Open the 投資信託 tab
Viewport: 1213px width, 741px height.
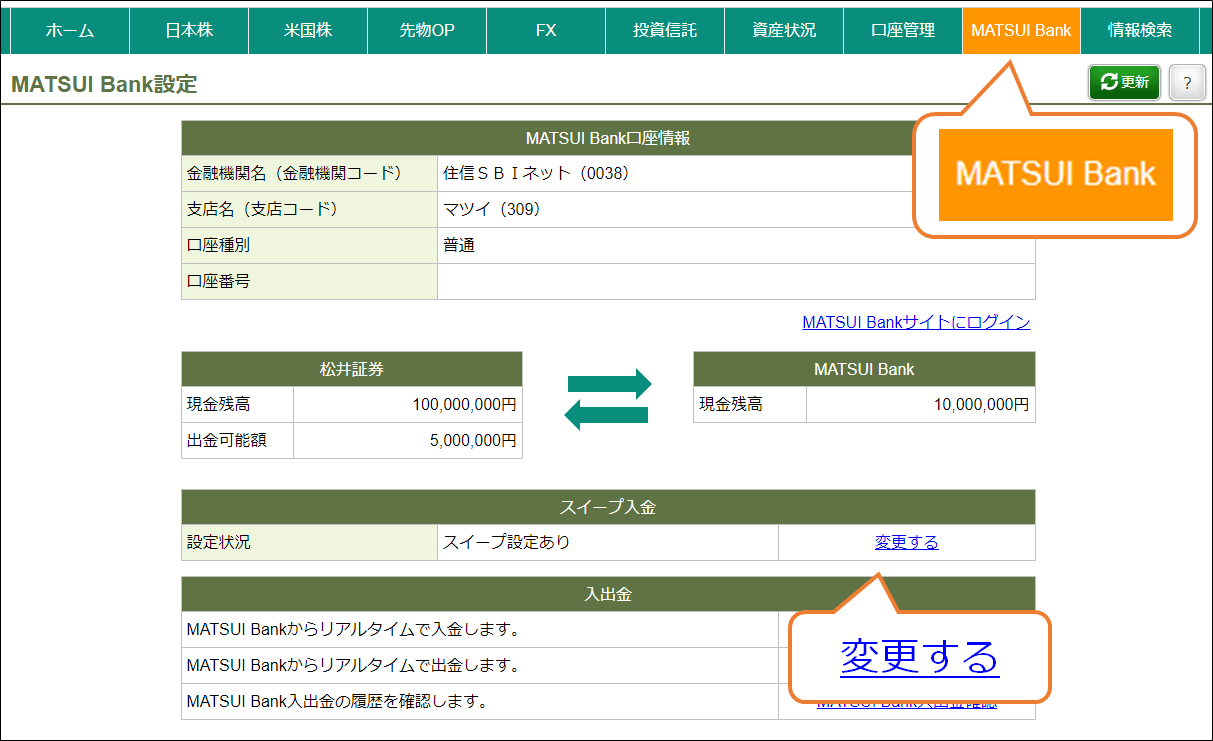point(665,30)
